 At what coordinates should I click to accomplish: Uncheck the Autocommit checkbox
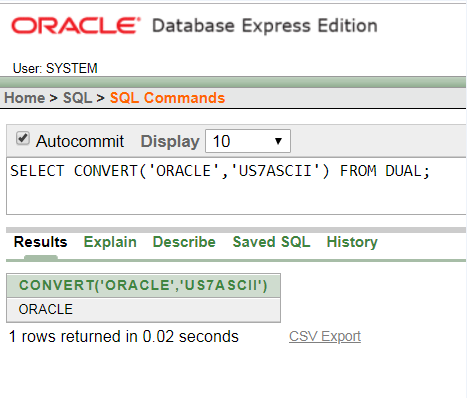click(23, 138)
